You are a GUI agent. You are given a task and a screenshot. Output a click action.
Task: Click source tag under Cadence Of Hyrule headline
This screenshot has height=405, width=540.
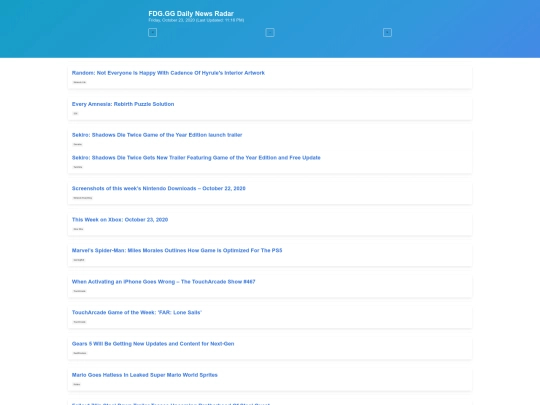[x=80, y=82]
